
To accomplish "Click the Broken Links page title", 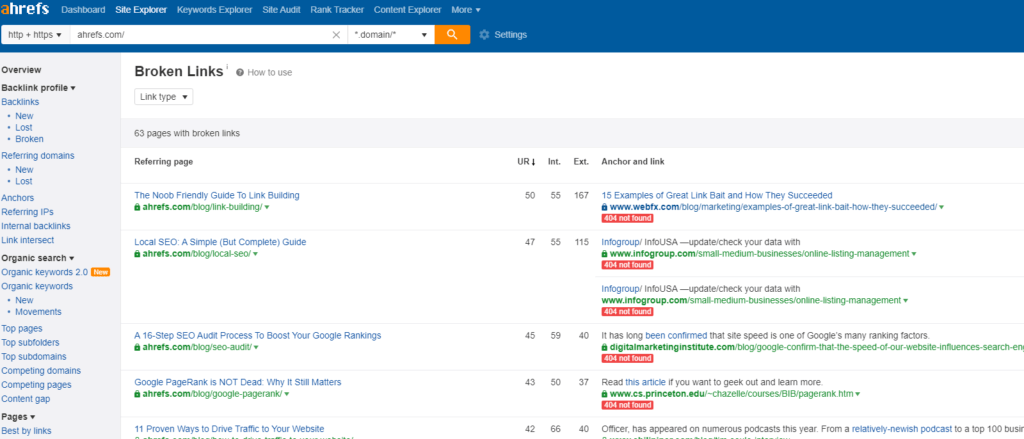I will pos(178,72).
